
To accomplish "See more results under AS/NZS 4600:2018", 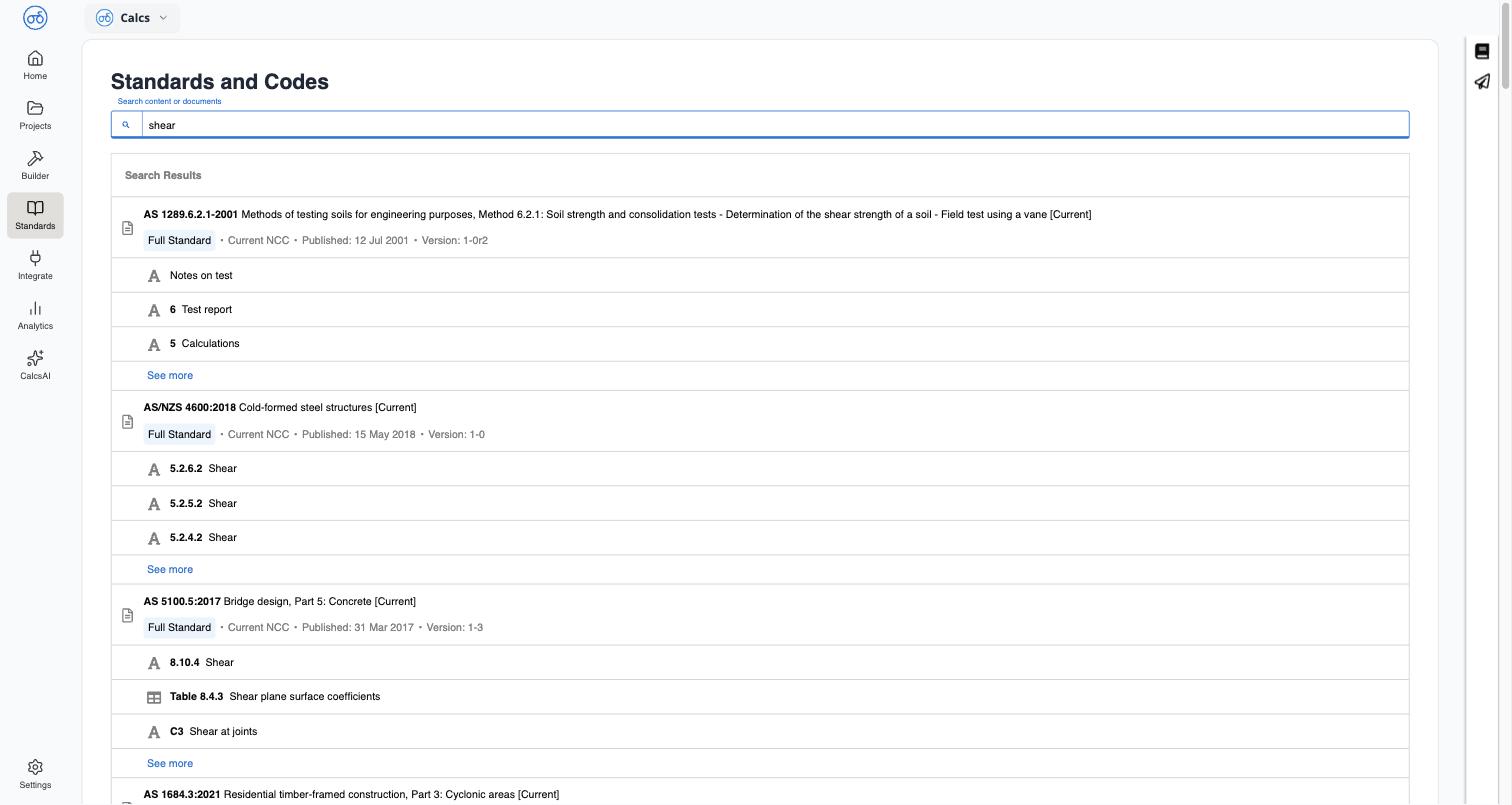I will tap(170, 569).
